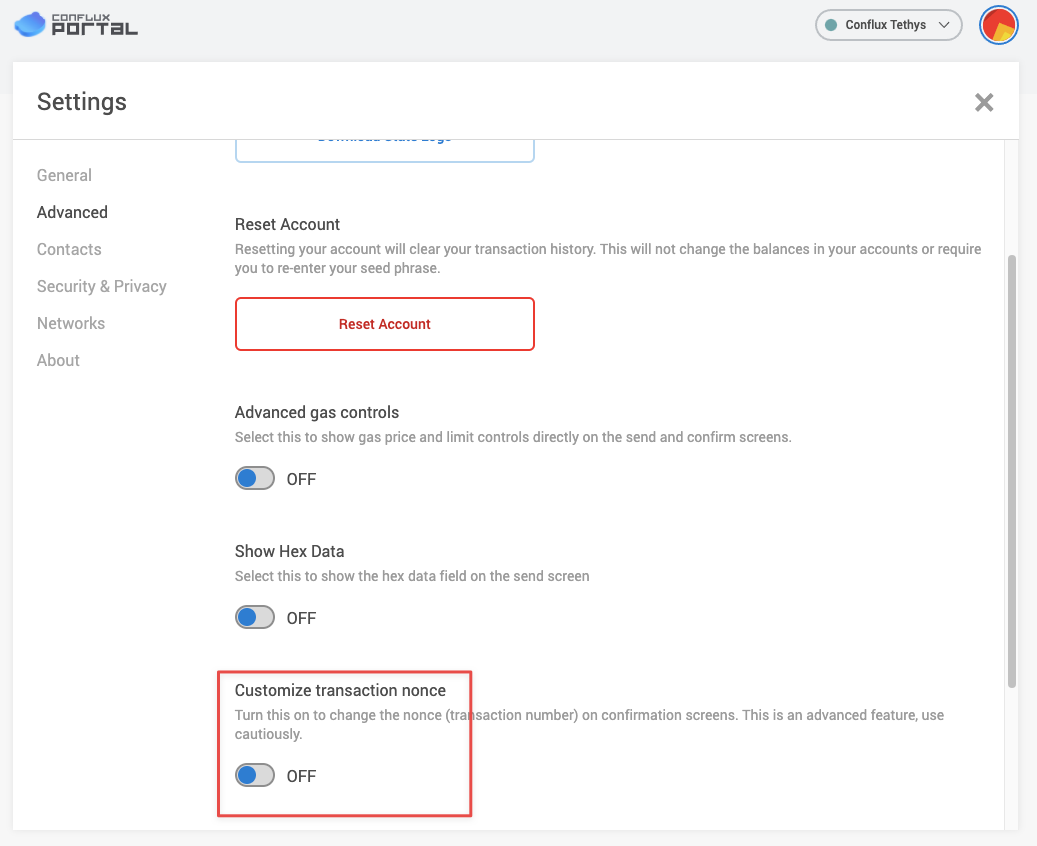This screenshot has width=1037, height=846.
Task: Open the Security & Privacy section
Action: coord(101,286)
